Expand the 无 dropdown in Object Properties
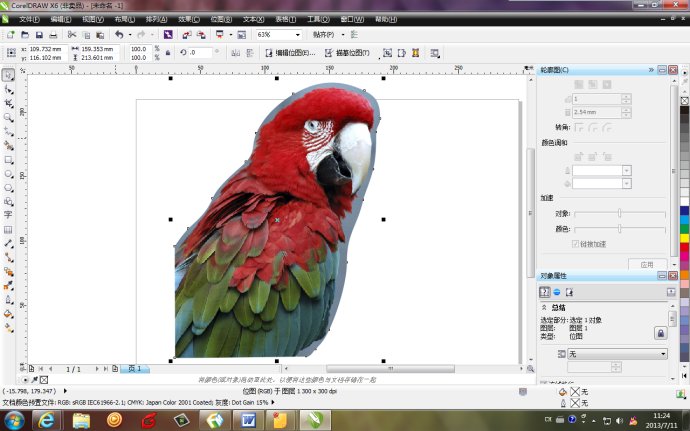This screenshot has width=690, height=431. pyautogui.click(x=662, y=354)
